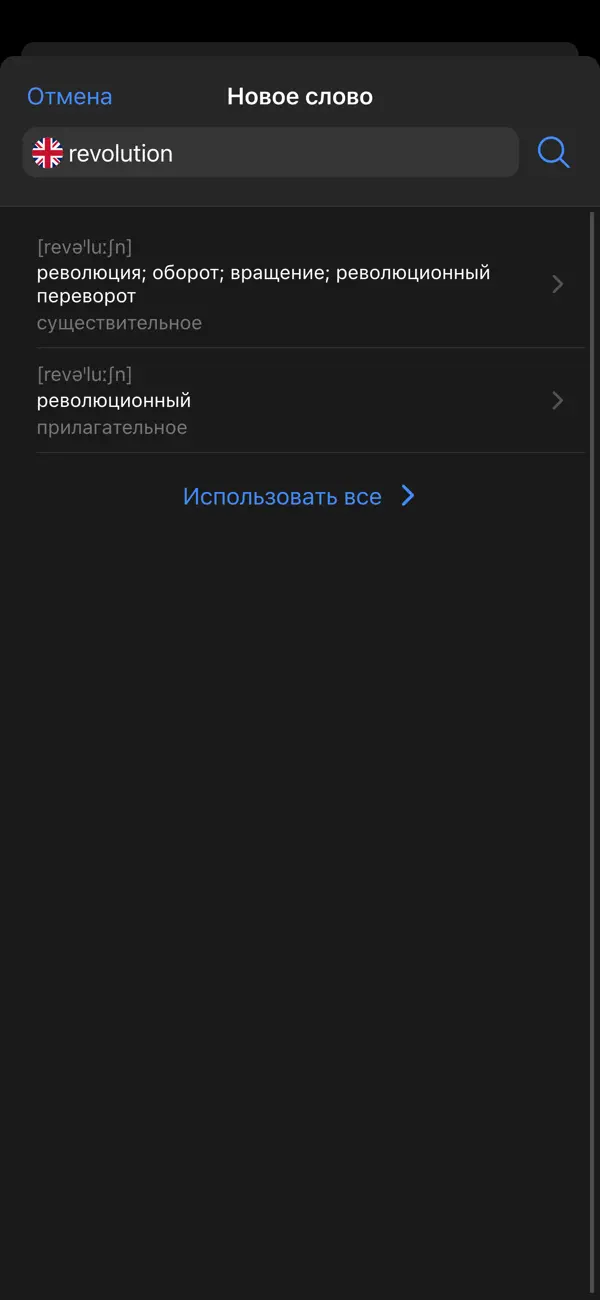Image resolution: width=600 pixels, height=1300 pixels.
Task: Tap the arrow beside Использовать все
Action: pyautogui.click(x=408, y=496)
